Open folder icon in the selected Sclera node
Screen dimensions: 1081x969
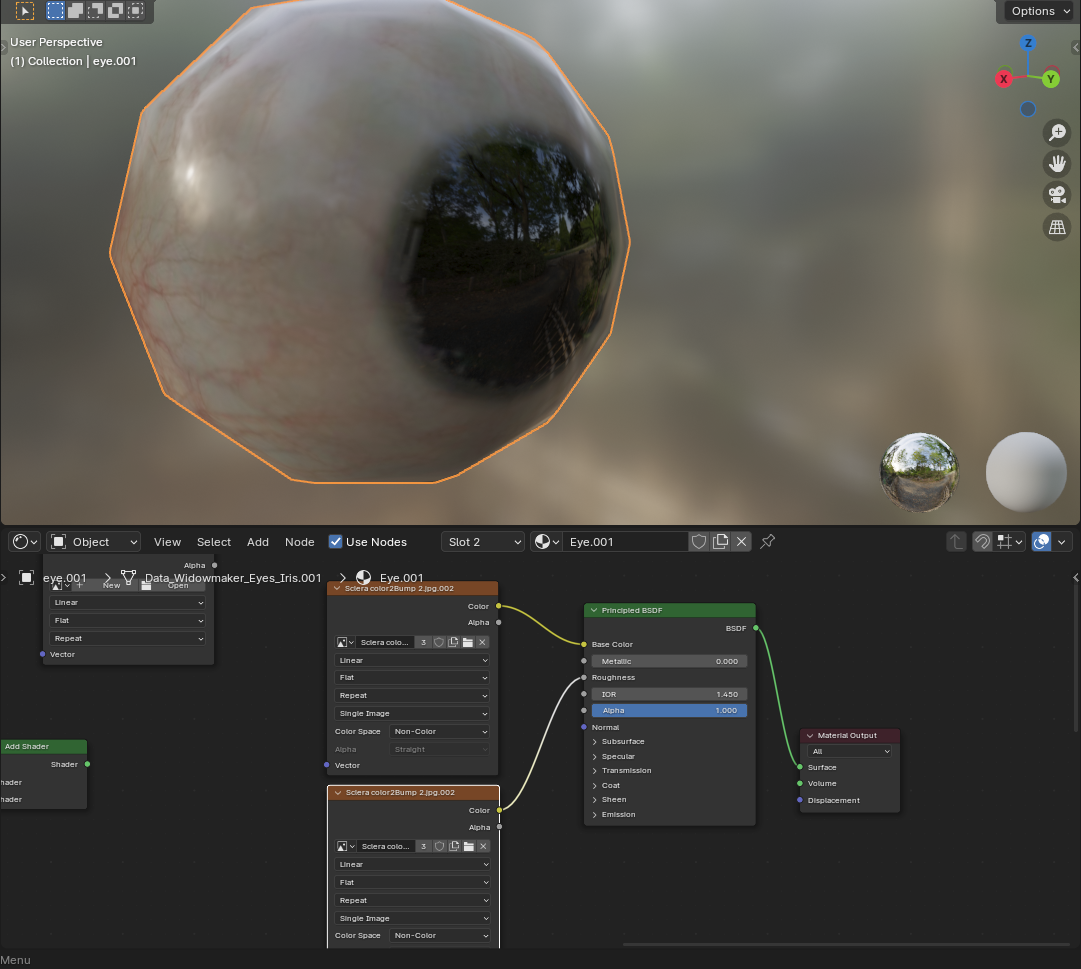[x=469, y=846]
